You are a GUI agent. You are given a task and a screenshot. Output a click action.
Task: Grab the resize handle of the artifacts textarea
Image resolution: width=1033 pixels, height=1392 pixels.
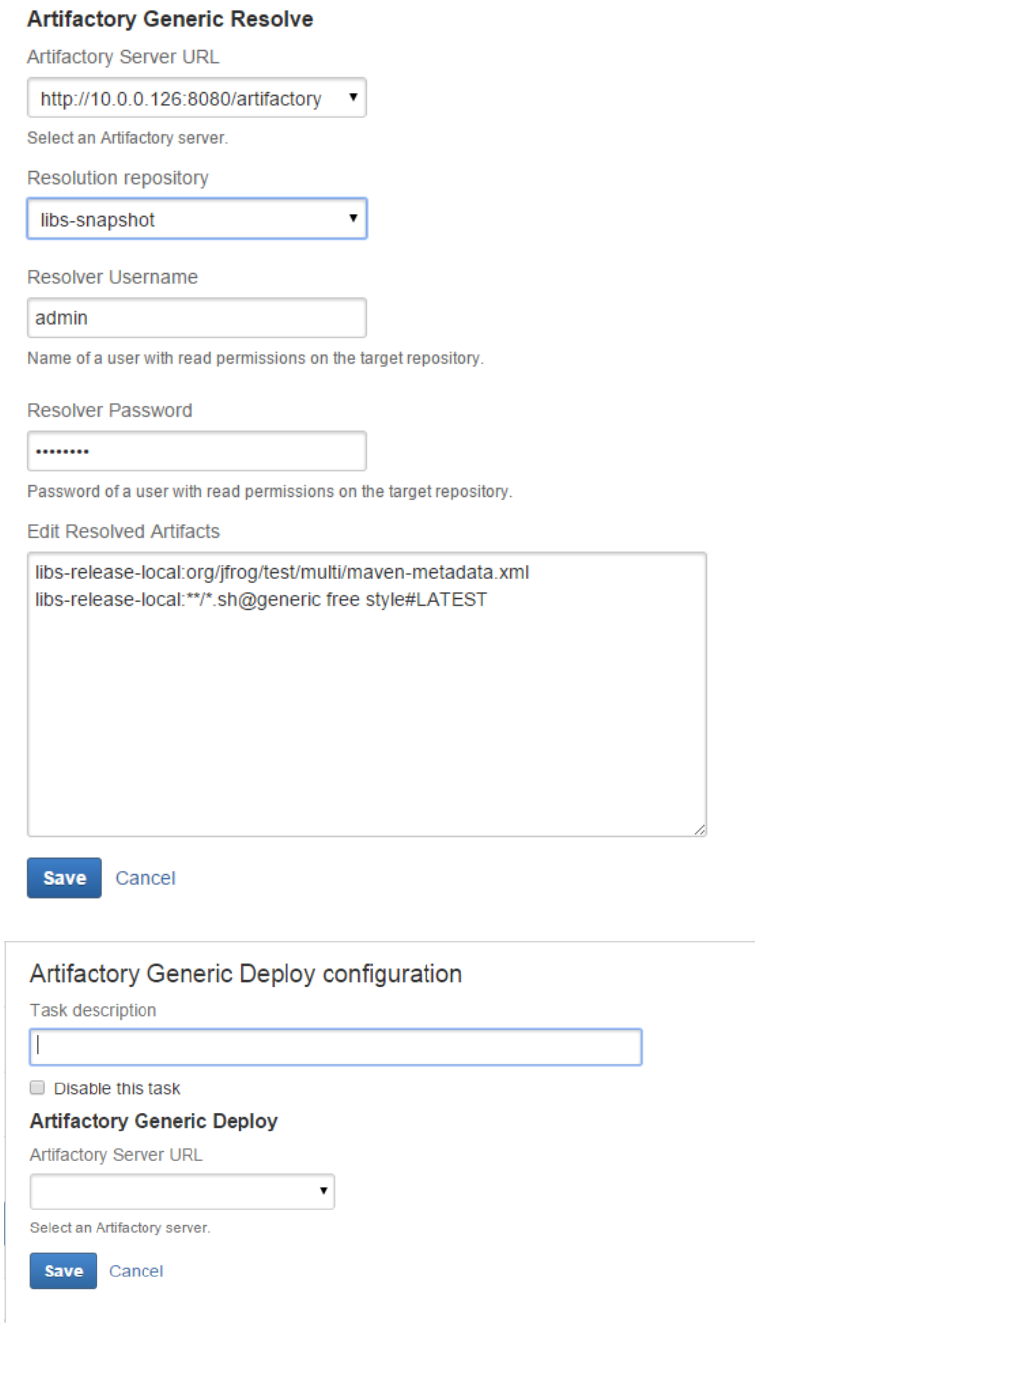click(699, 829)
